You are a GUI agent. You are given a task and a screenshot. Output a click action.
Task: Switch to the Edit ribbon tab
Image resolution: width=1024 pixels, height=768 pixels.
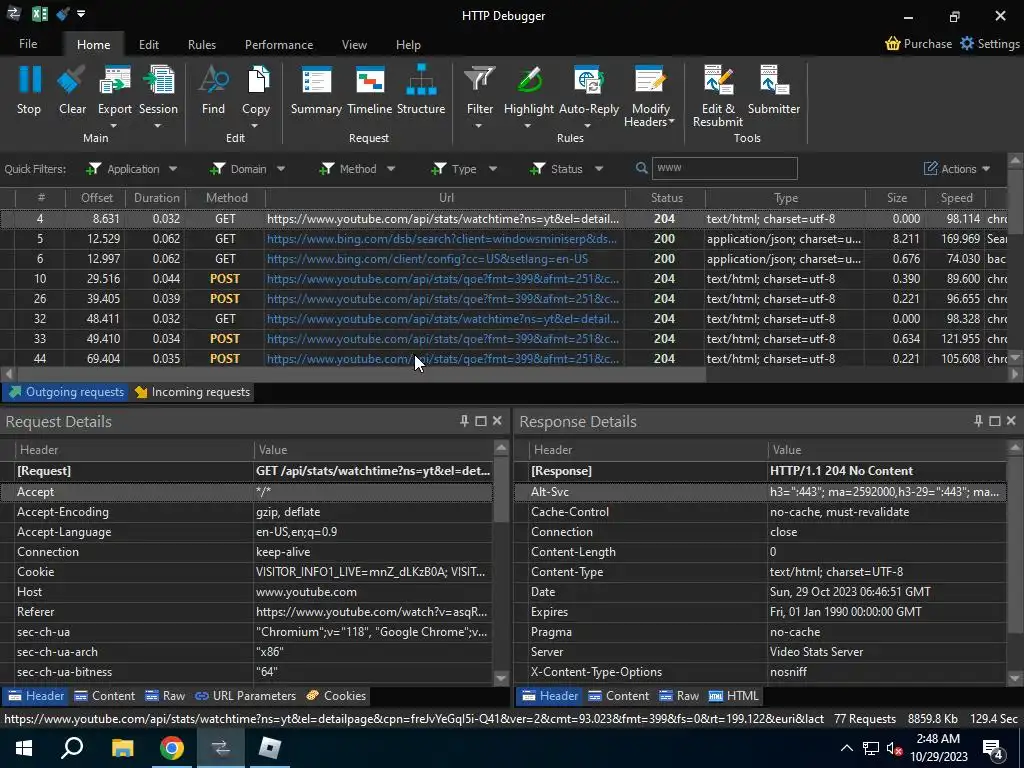tap(148, 44)
